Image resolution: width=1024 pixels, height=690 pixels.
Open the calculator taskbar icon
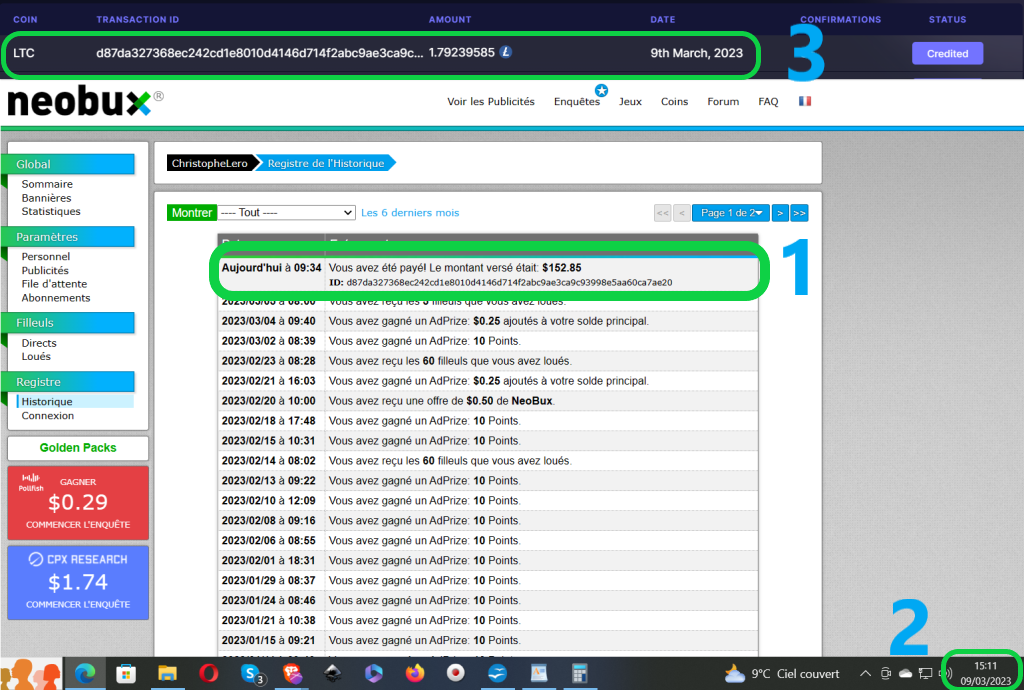579,673
